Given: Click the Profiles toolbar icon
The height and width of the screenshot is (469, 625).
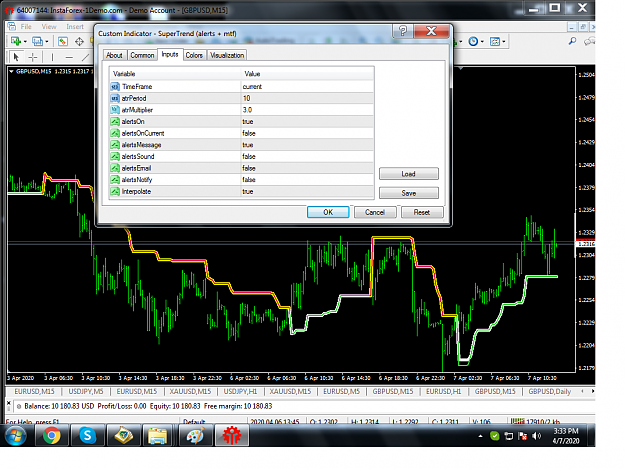Looking at the screenshot, I should point(37,41).
